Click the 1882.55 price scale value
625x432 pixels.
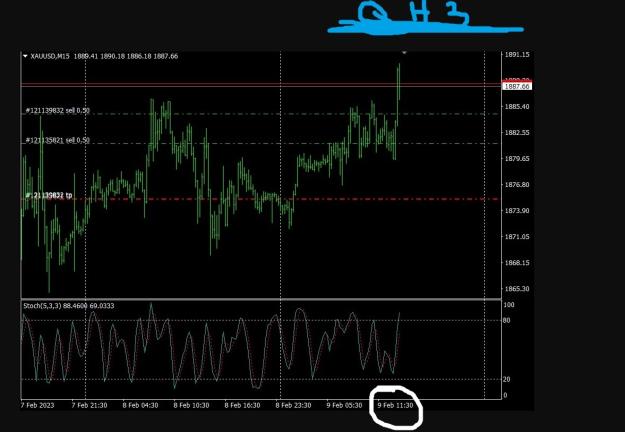click(517, 133)
